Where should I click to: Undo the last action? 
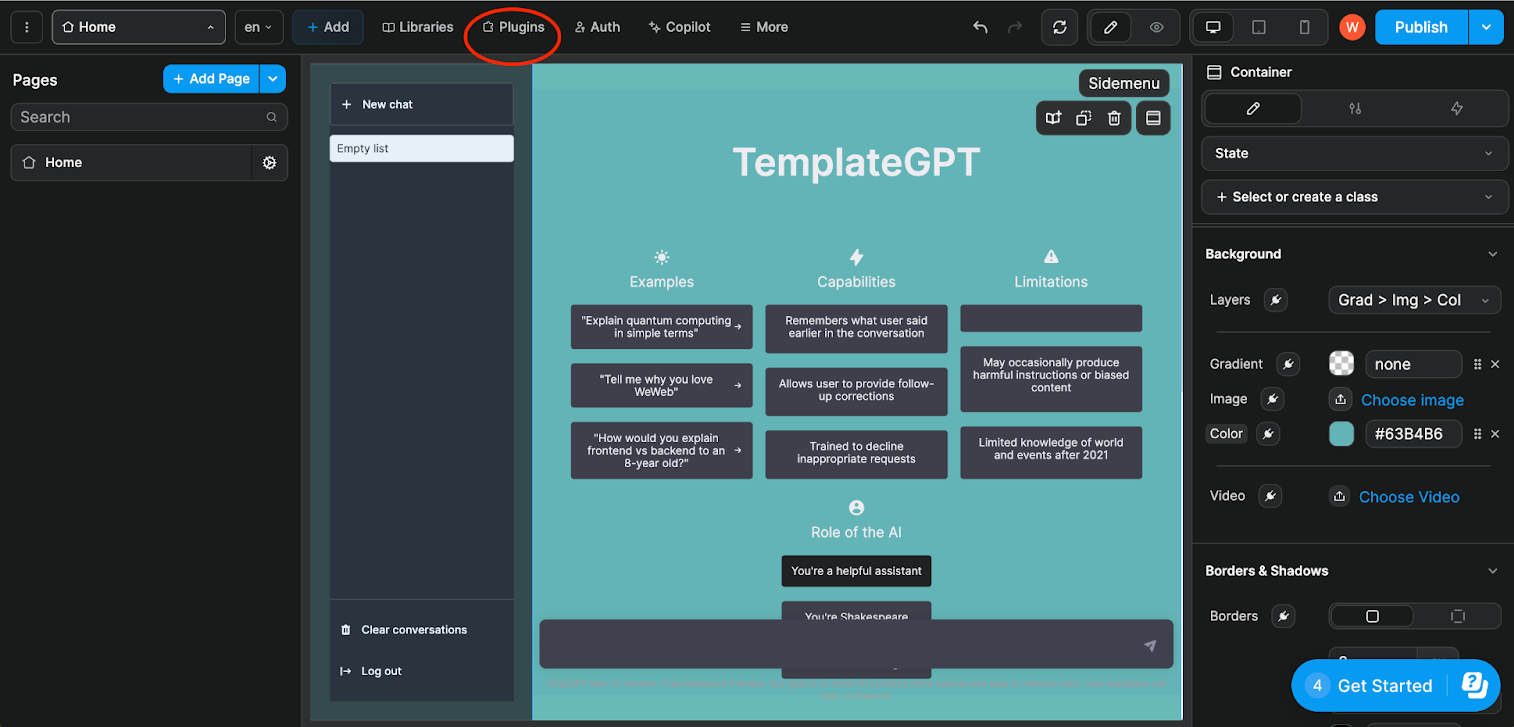pyautogui.click(x=980, y=27)
